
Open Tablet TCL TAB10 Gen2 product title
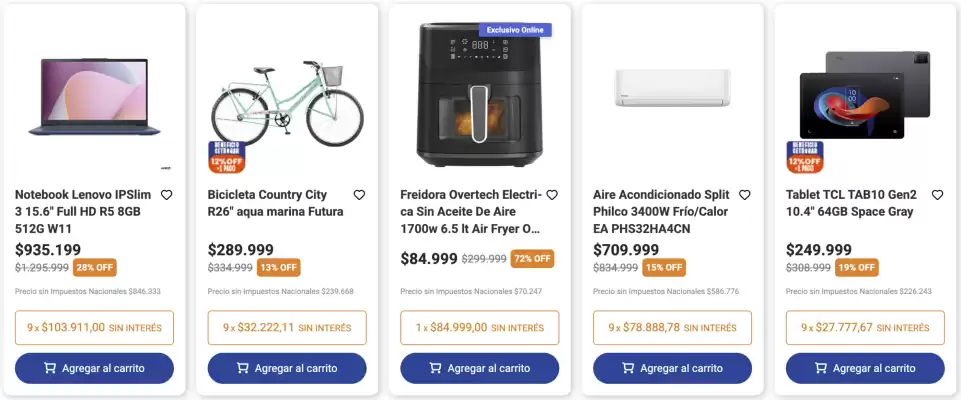pyautogui.click(x=851, y=204)
